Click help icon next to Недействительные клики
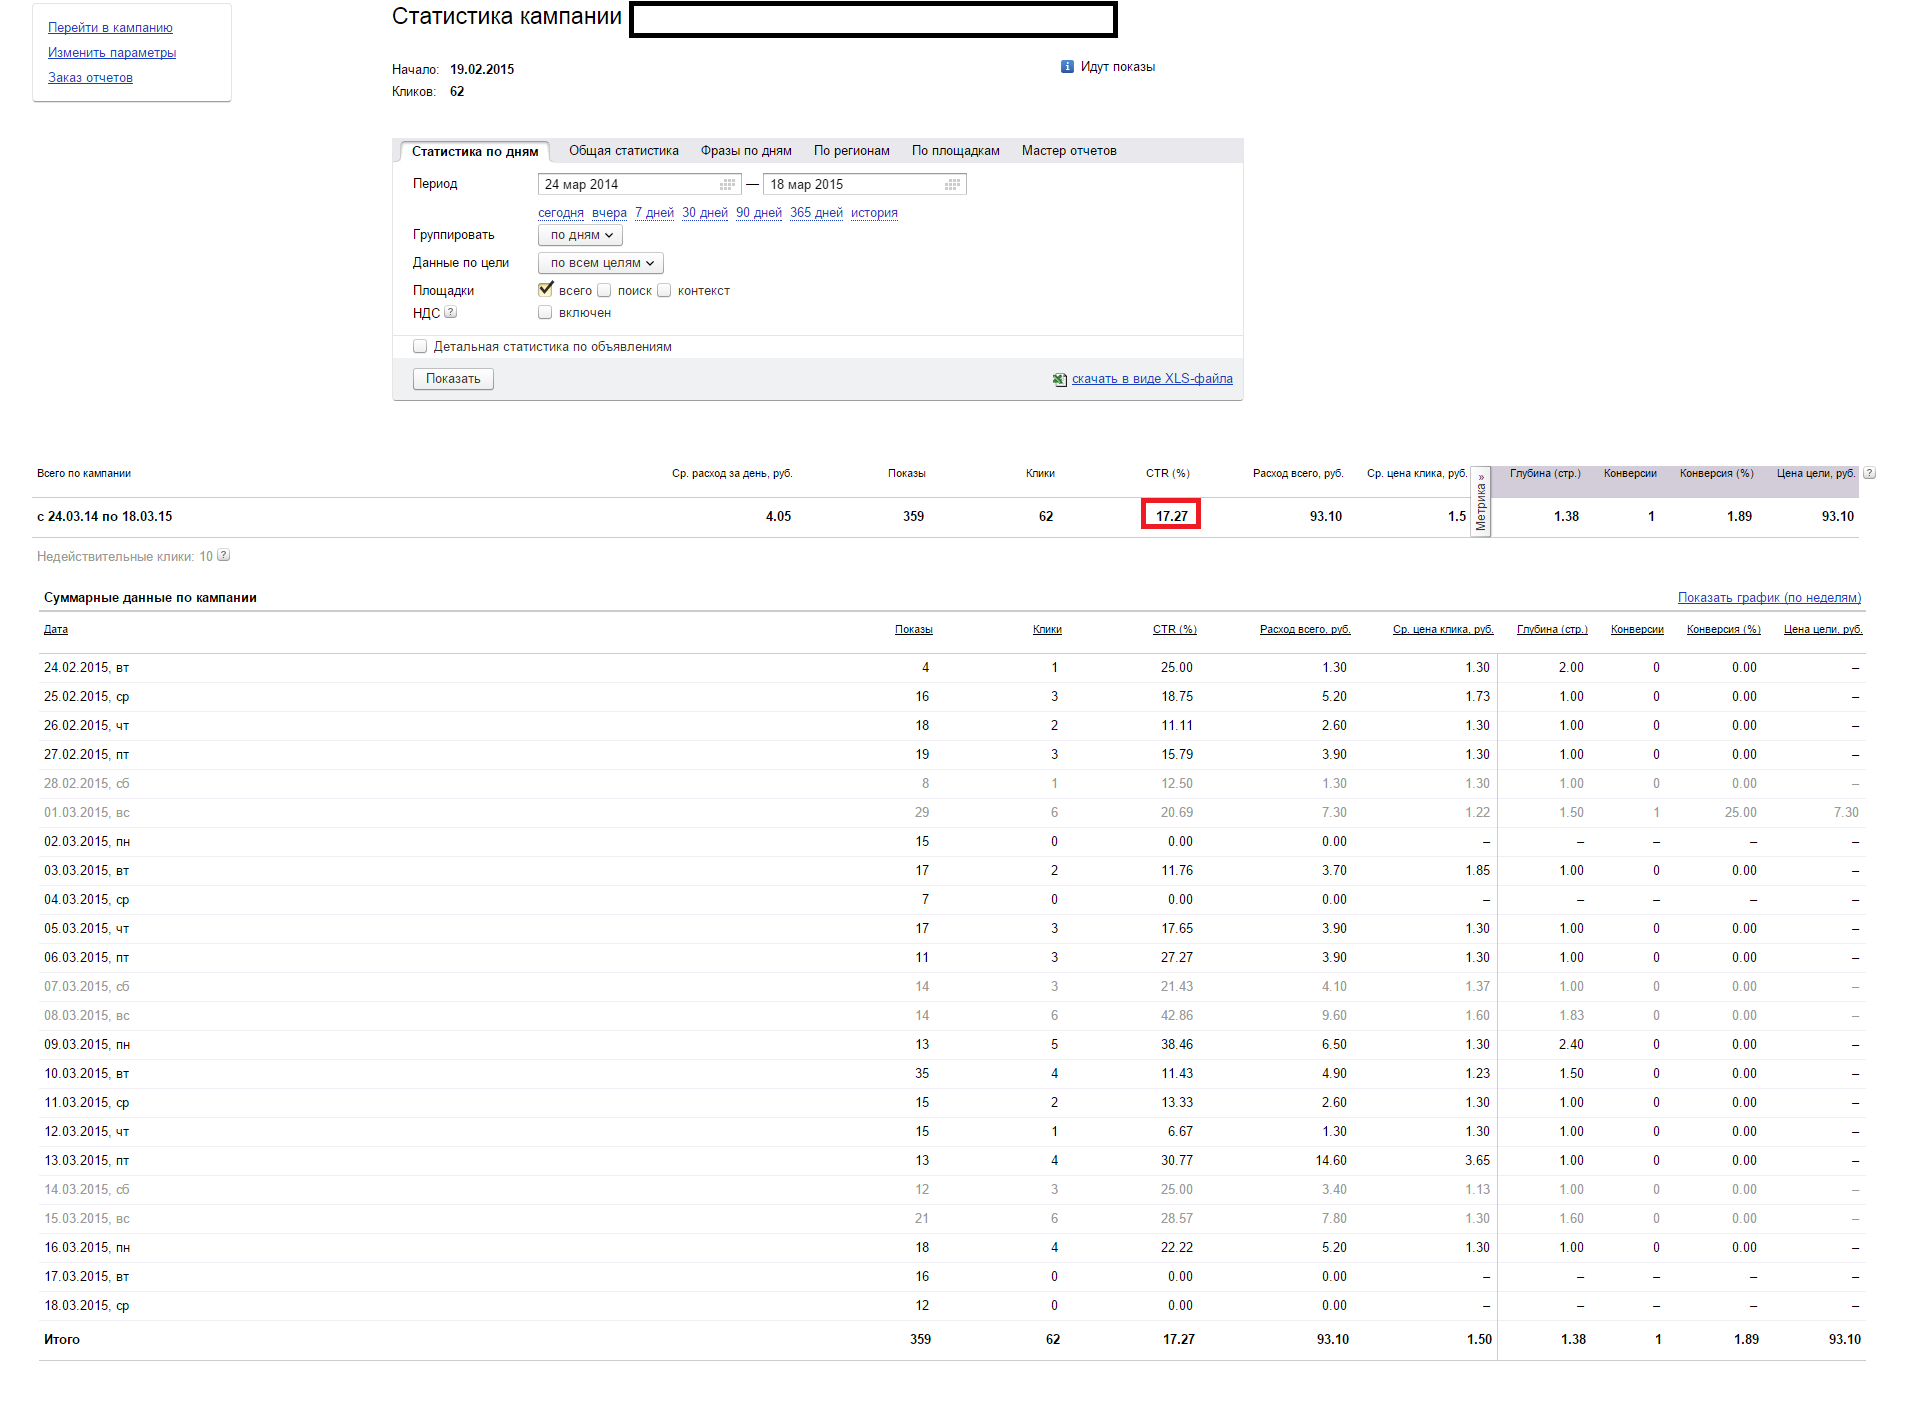The width and height of the screenshot is (1924, 1420). [224, 556]
